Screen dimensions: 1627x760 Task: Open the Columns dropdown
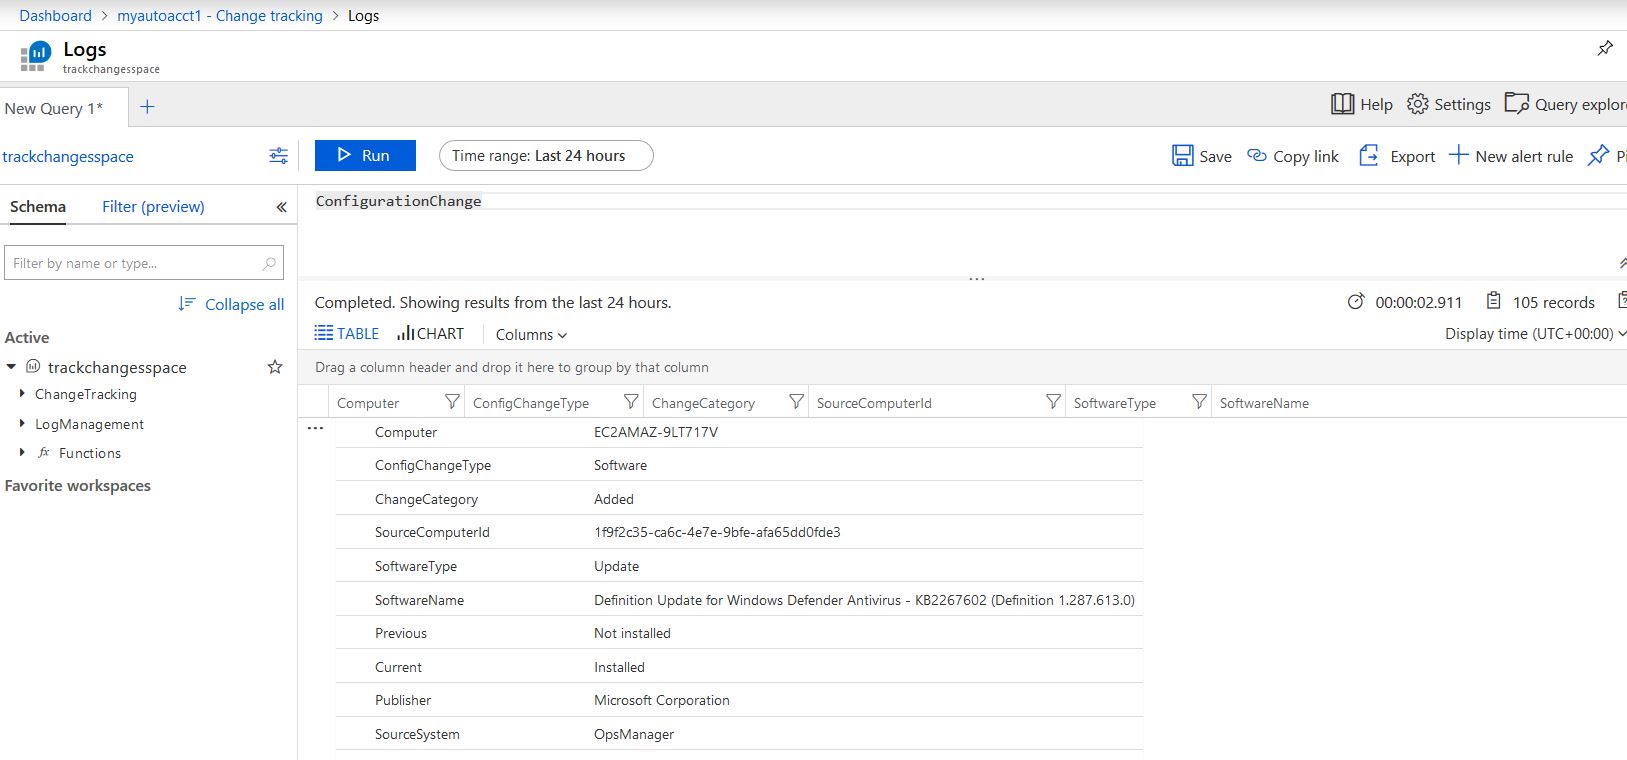531,334
